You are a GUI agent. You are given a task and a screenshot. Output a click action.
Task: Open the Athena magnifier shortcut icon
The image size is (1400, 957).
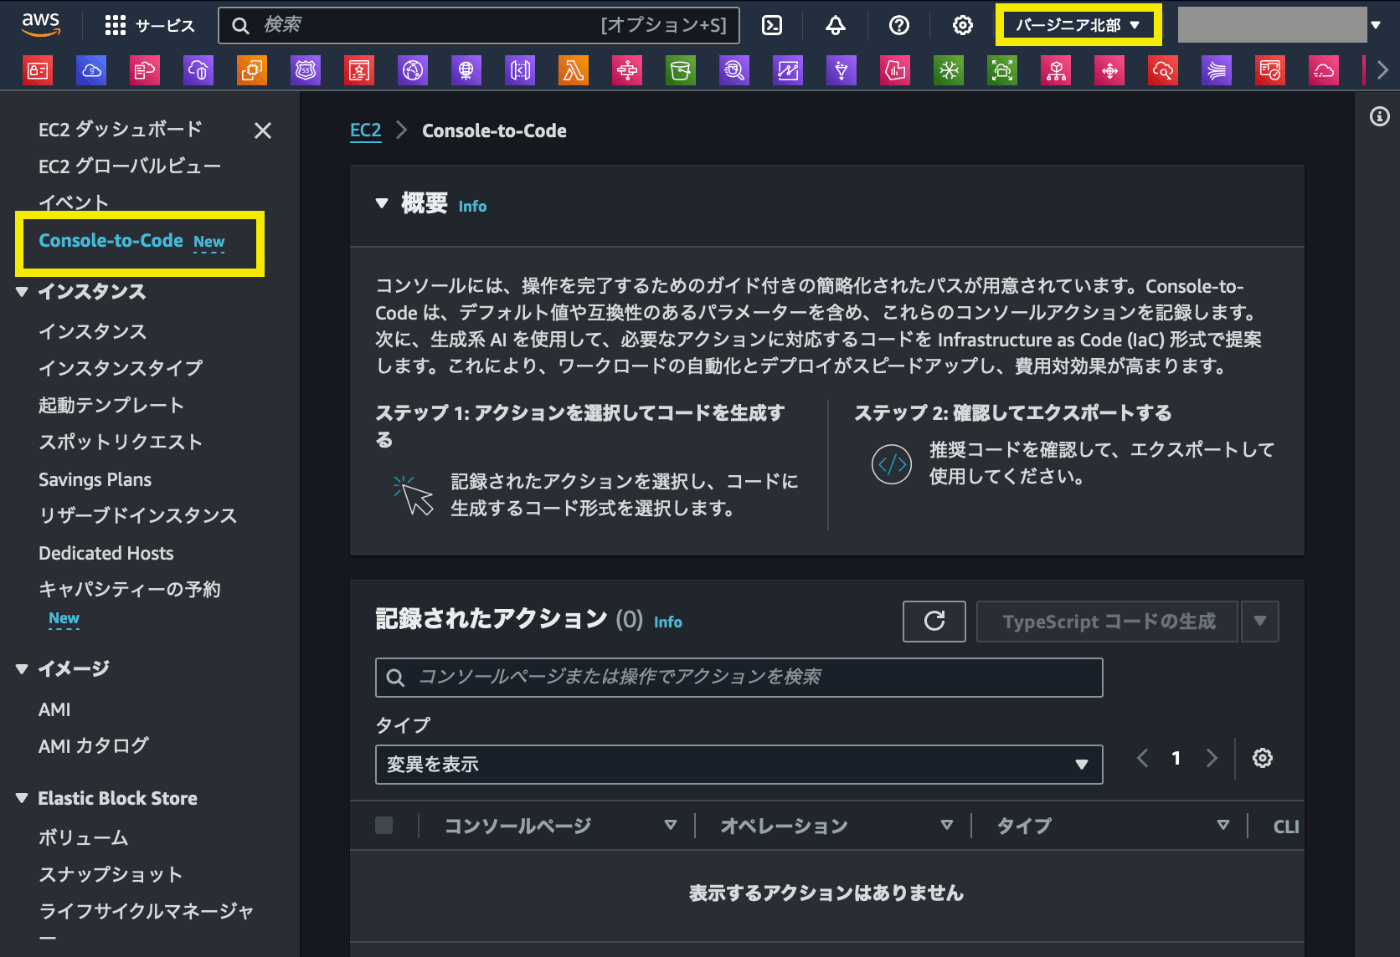point(734,70)
